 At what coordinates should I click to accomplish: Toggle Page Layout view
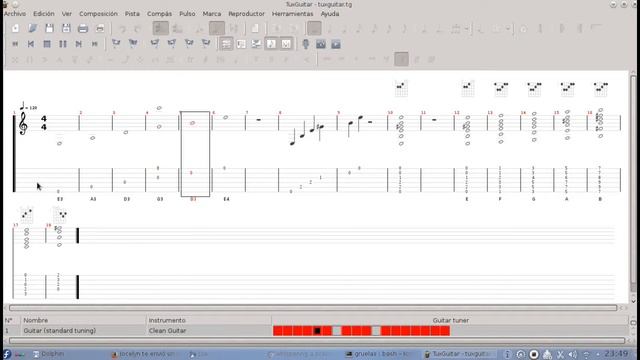tap(226, 44)
